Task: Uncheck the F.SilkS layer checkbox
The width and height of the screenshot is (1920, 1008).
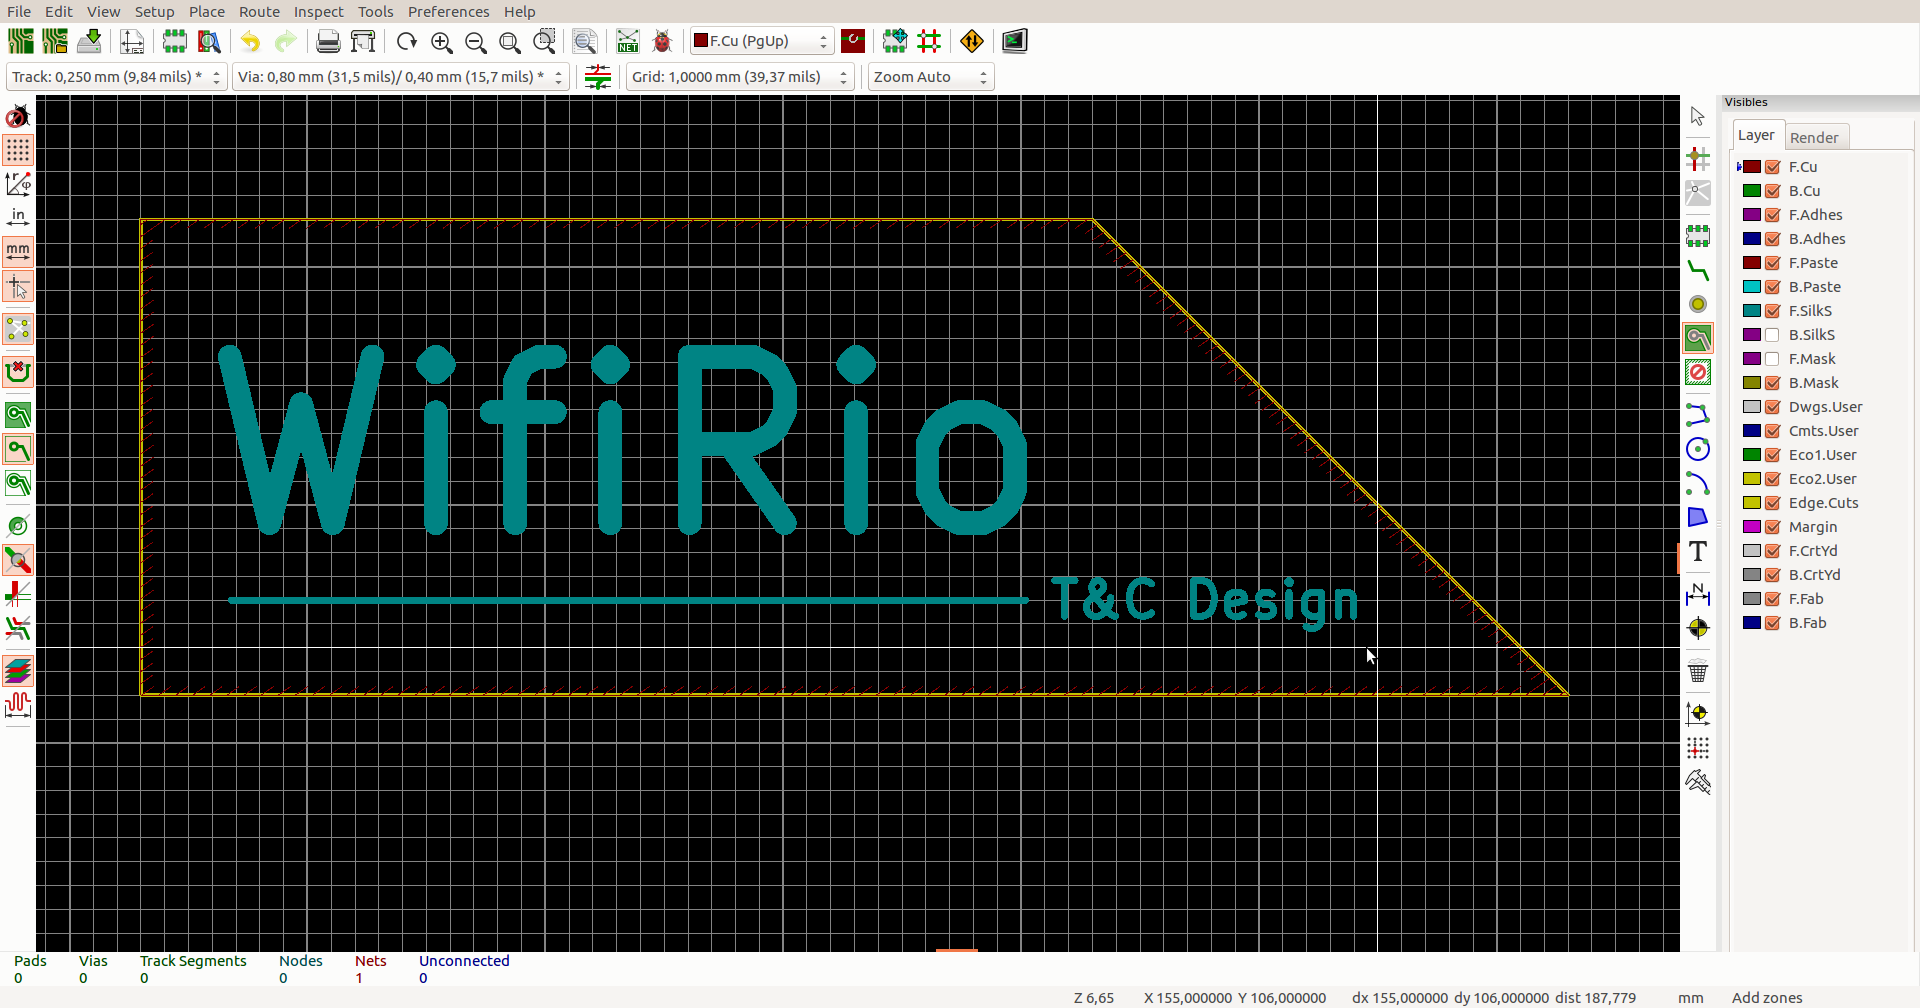Action: pos(1773,311)
